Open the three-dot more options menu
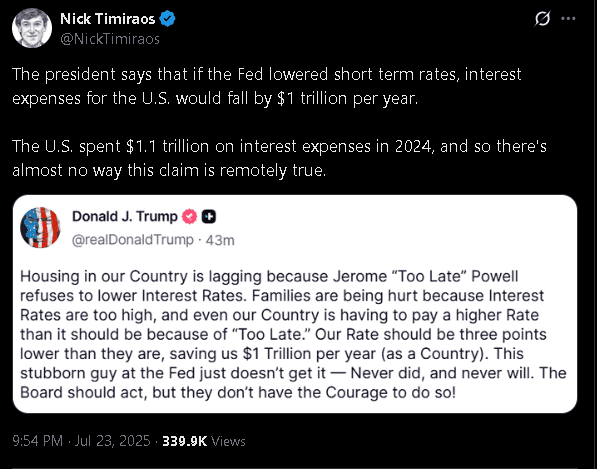The height and width of the screenshot is (469, 597). (x=568, y=18)
